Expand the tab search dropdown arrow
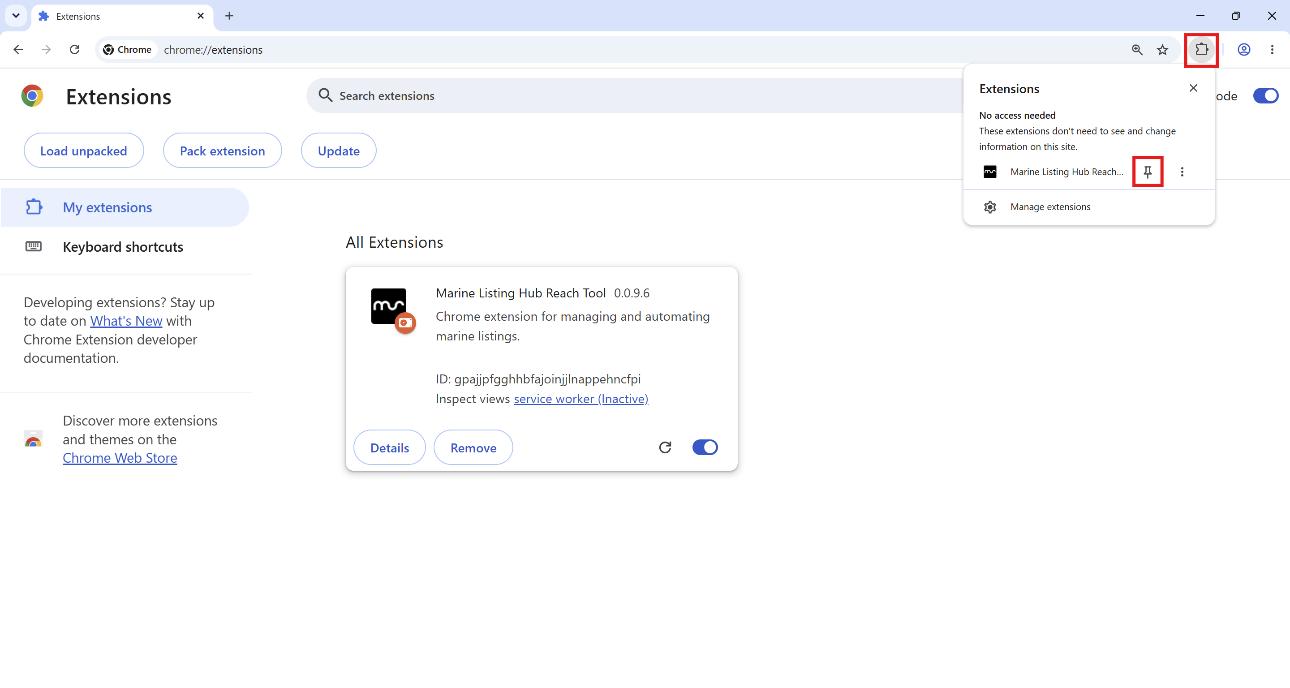Viewport: 1290px width, 688px height. 16,16
